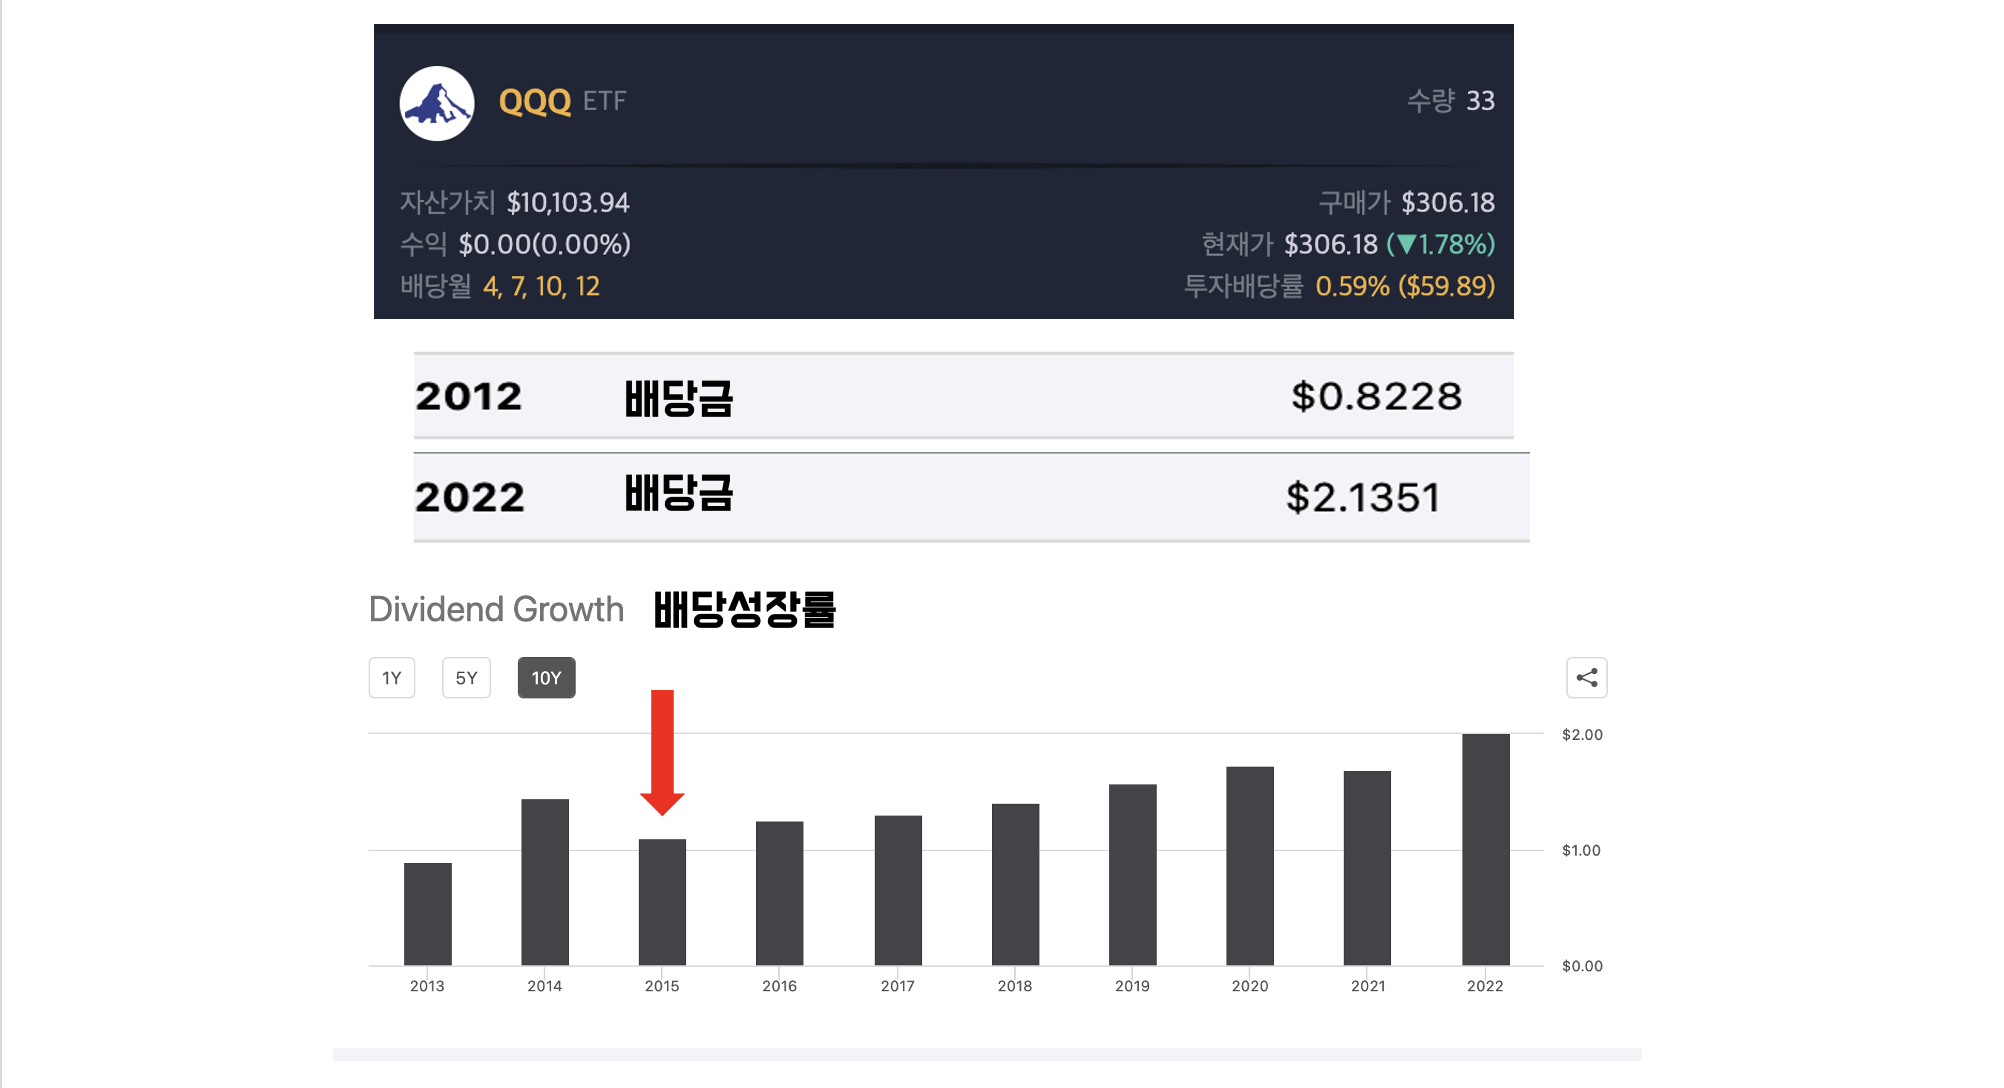Screen dimensions: 2004x1088
Task: Select the 1Y dividend growth range
Action: pyautogui.click(x=392, y=678)
